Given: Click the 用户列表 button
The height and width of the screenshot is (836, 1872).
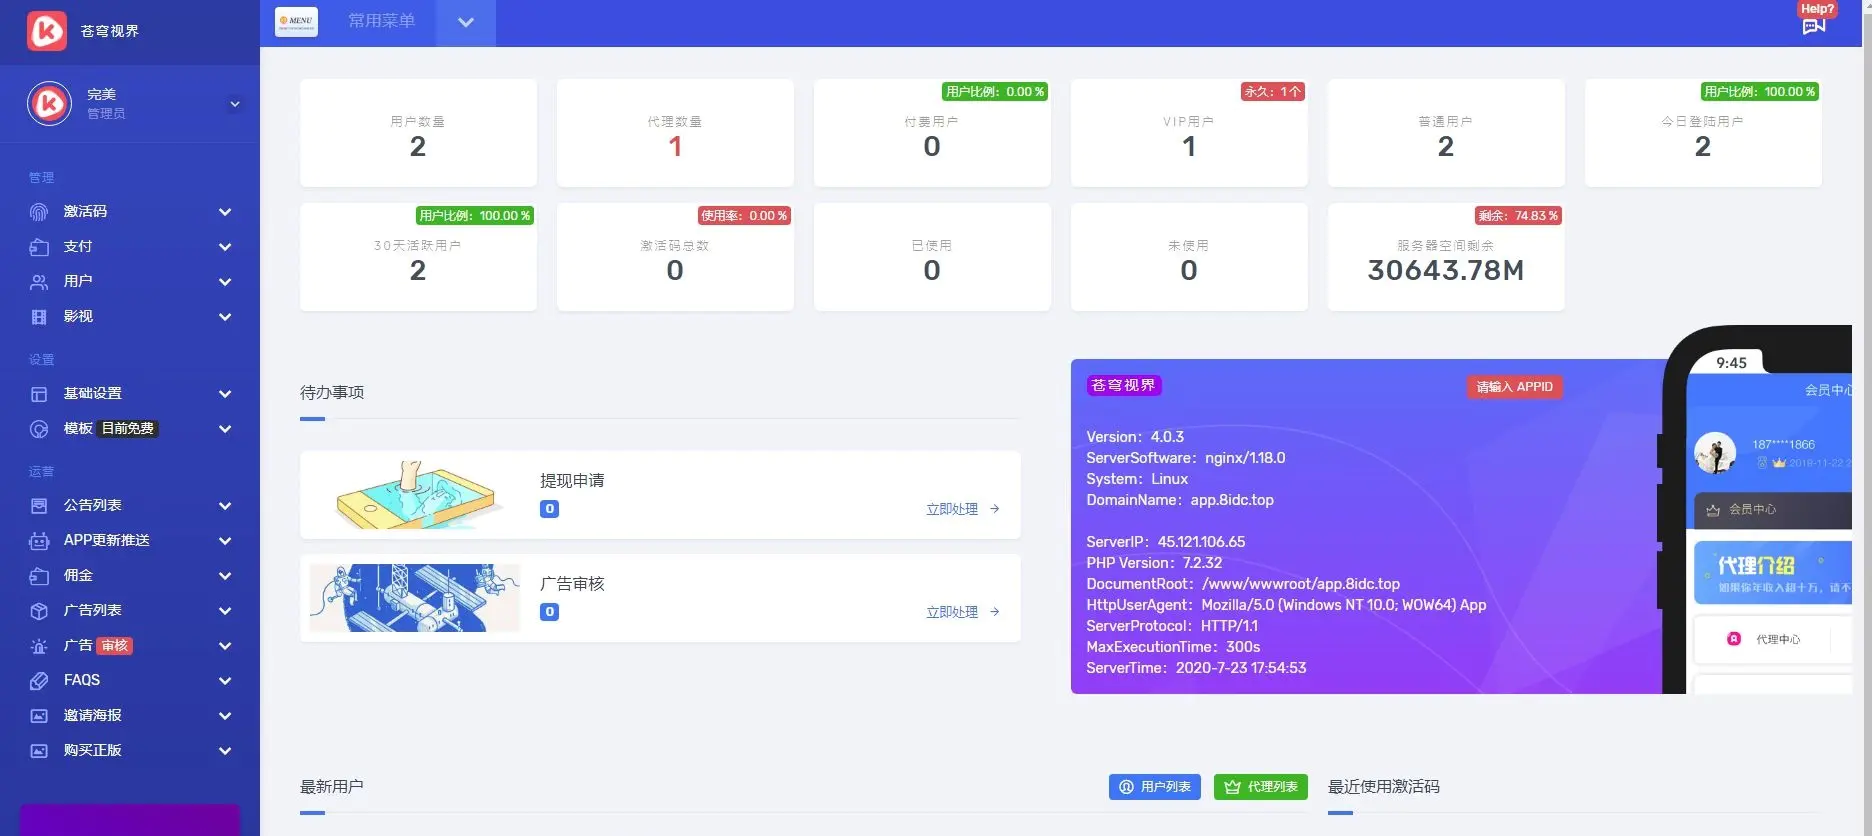Looking at the screenshot, I should pyautogui.click(x=1155, y=787).
